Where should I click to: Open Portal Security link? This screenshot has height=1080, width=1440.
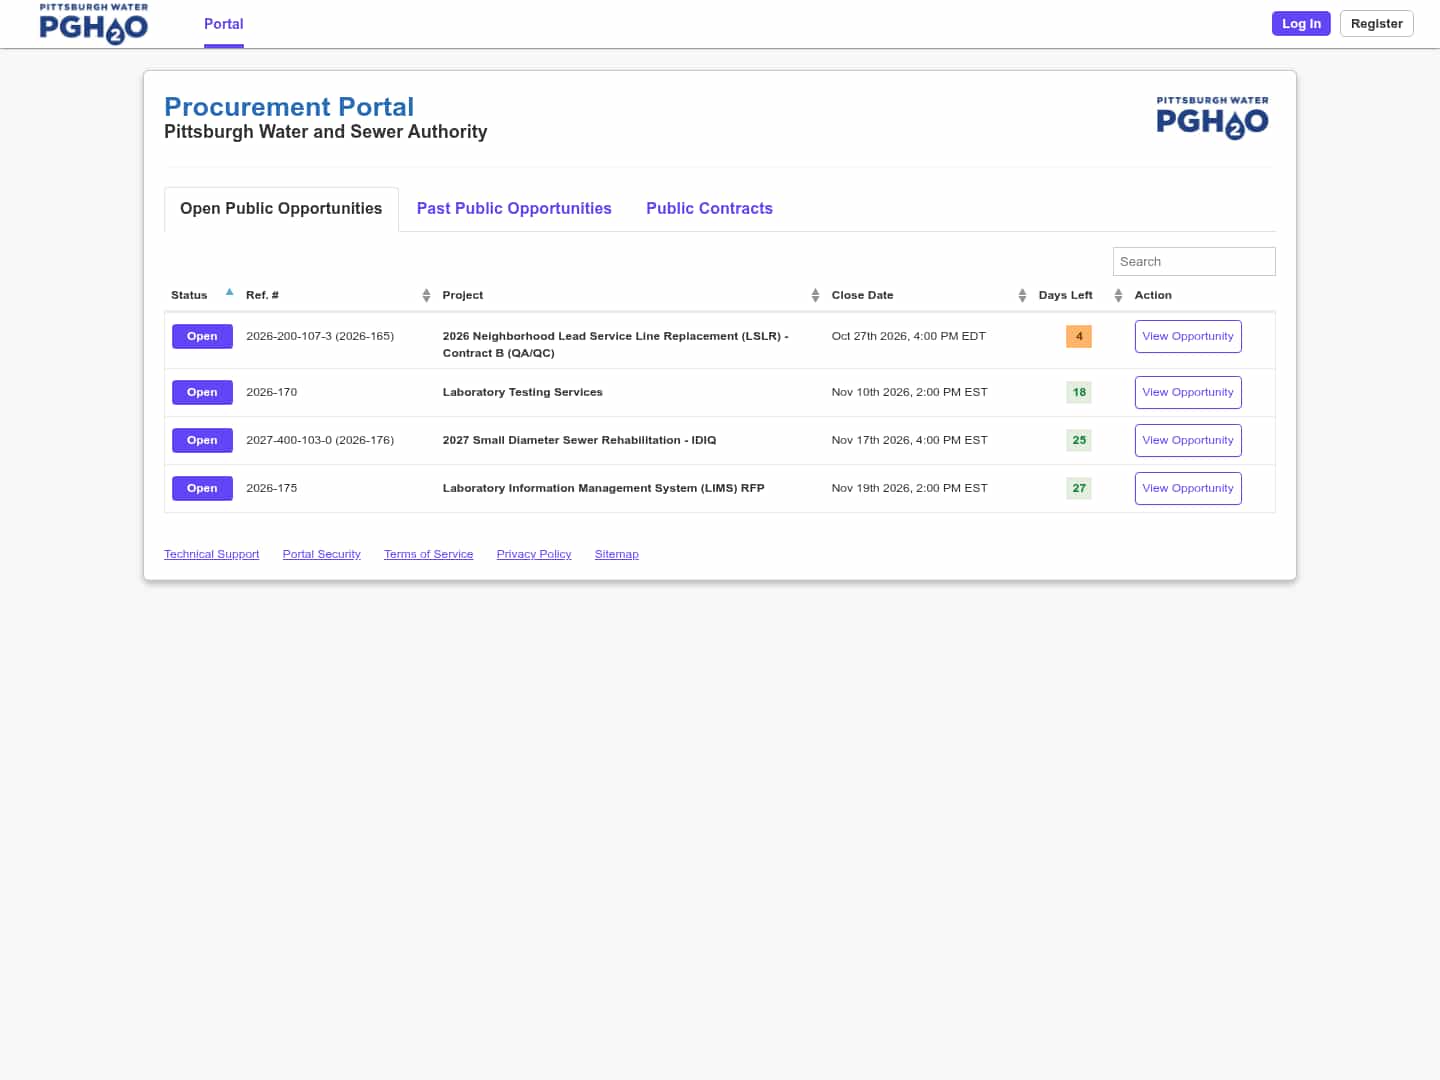pyautogui.click(x=321, y=554)
